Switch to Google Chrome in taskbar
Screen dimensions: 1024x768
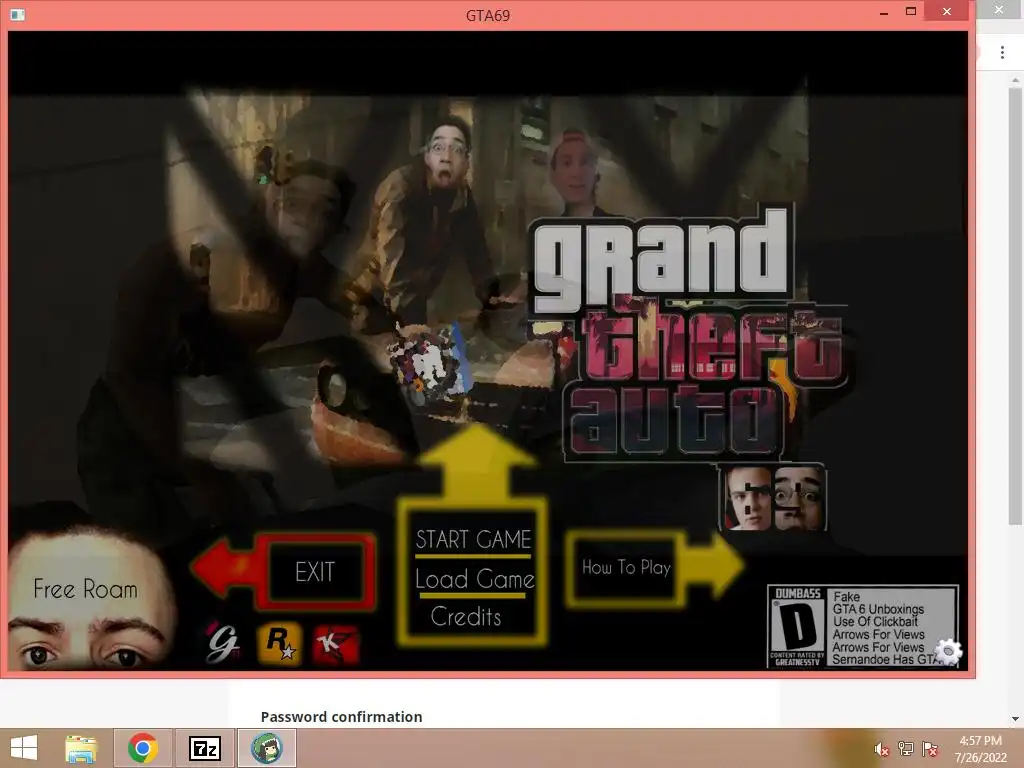143,748
